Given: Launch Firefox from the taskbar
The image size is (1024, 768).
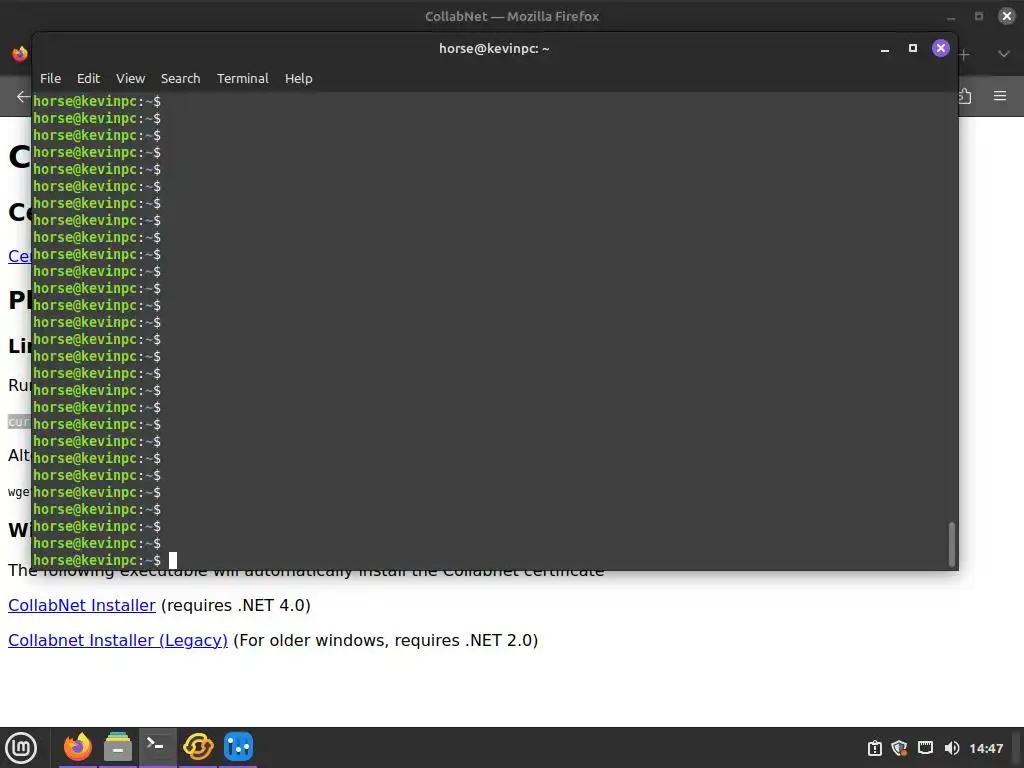Looking at the screenshot, I should [78, 746].
